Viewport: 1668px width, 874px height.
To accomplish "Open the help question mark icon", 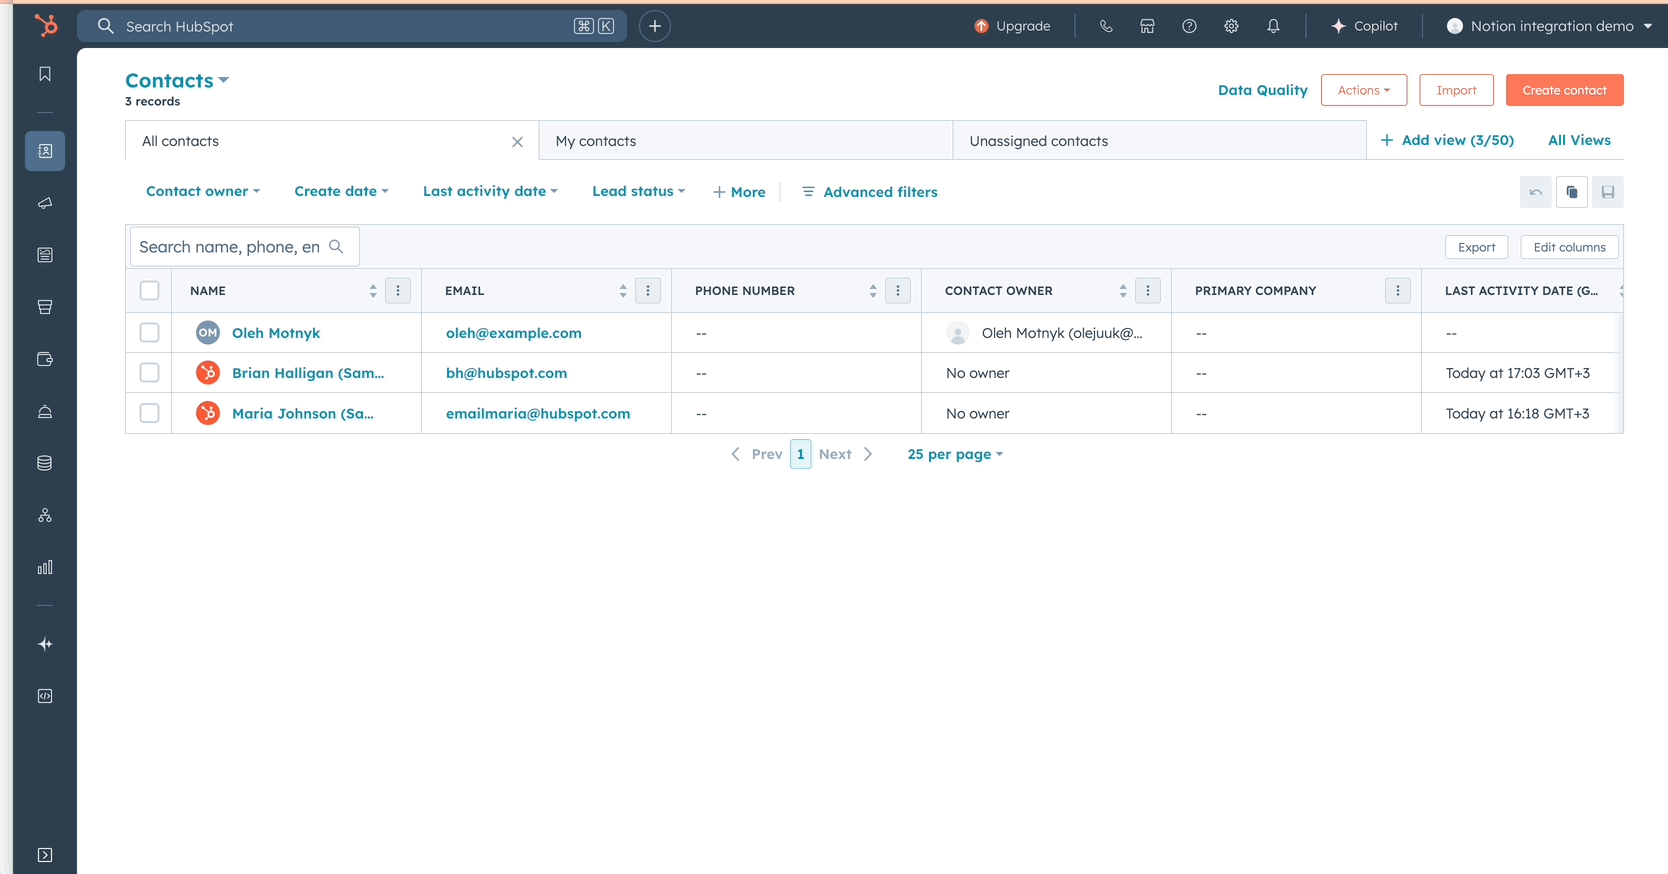I will 1189,26.
